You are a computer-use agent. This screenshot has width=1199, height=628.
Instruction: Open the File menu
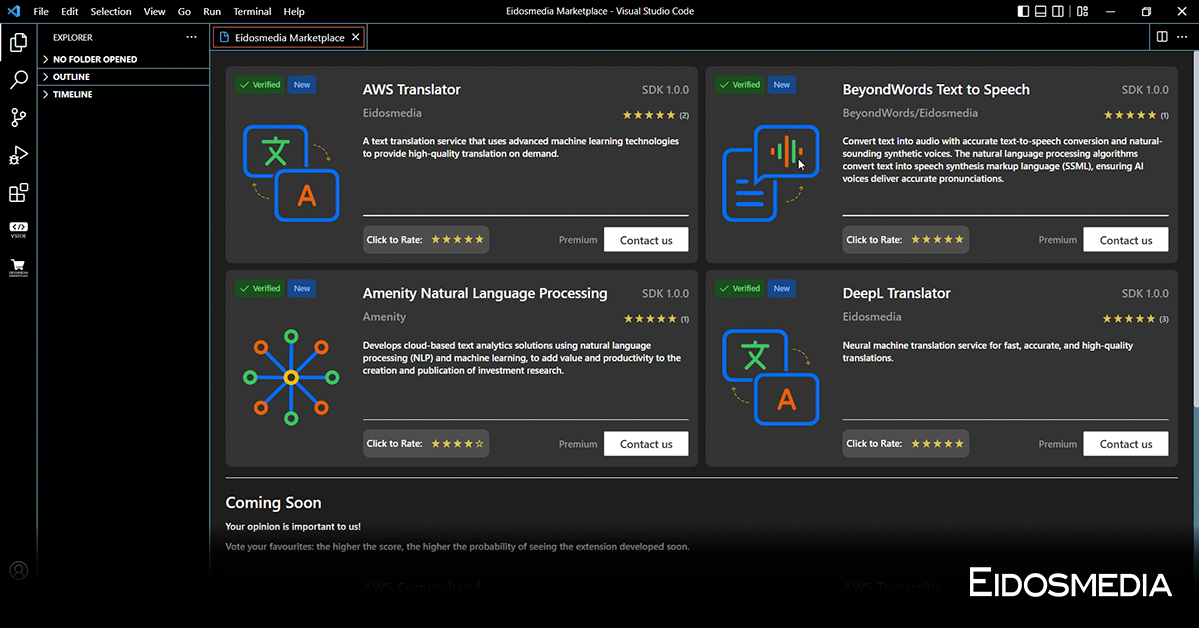click(41, 11)
